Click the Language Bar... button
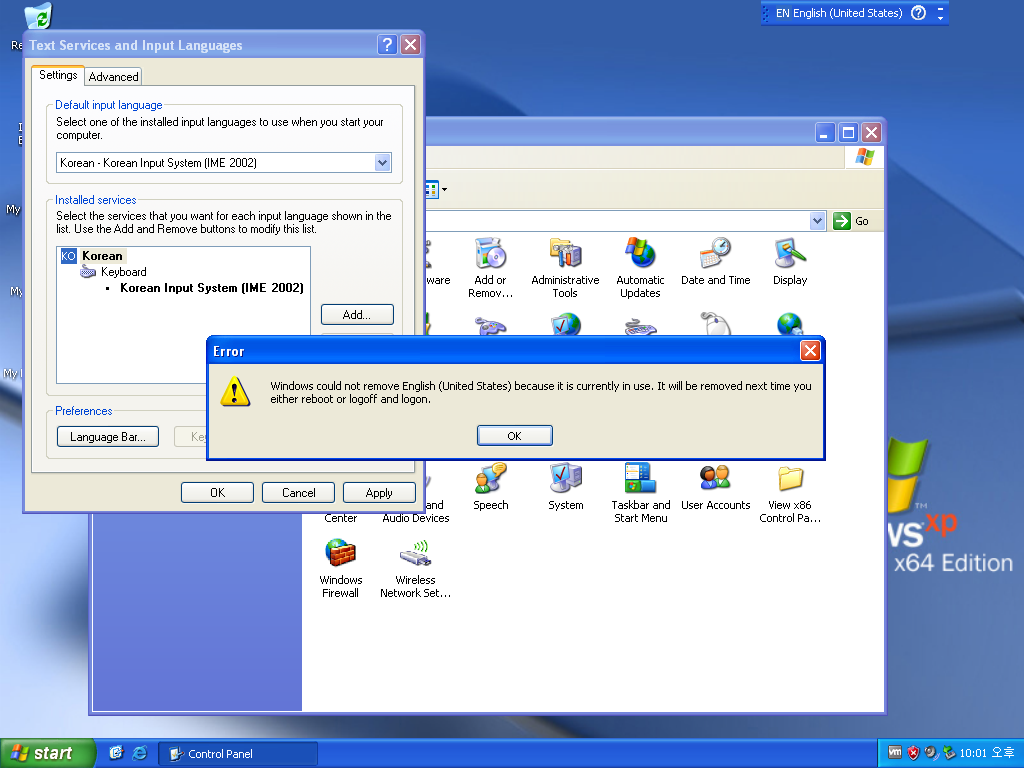 point(108,437)
